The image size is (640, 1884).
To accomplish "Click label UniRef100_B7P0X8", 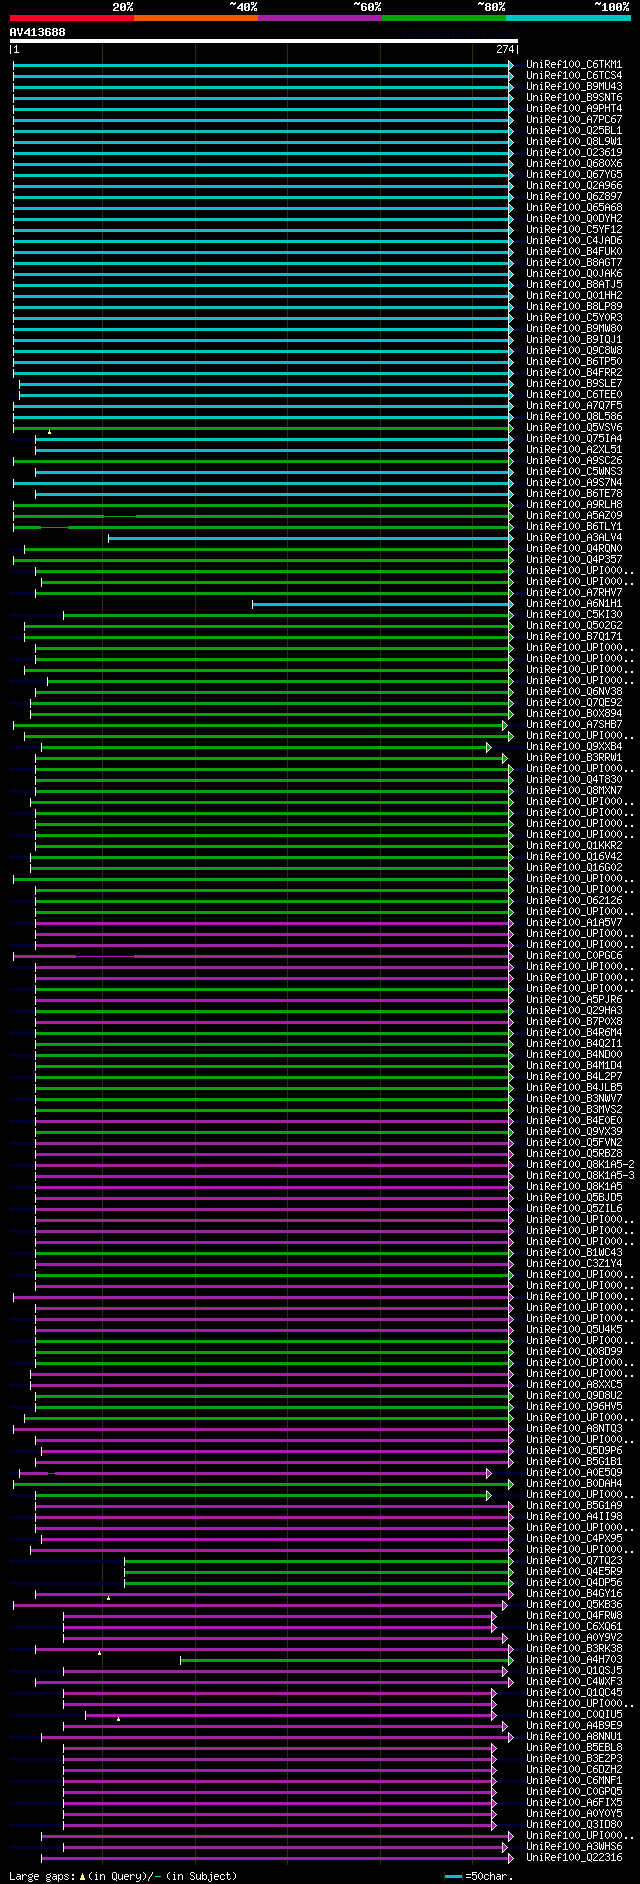I will 574,1022.
